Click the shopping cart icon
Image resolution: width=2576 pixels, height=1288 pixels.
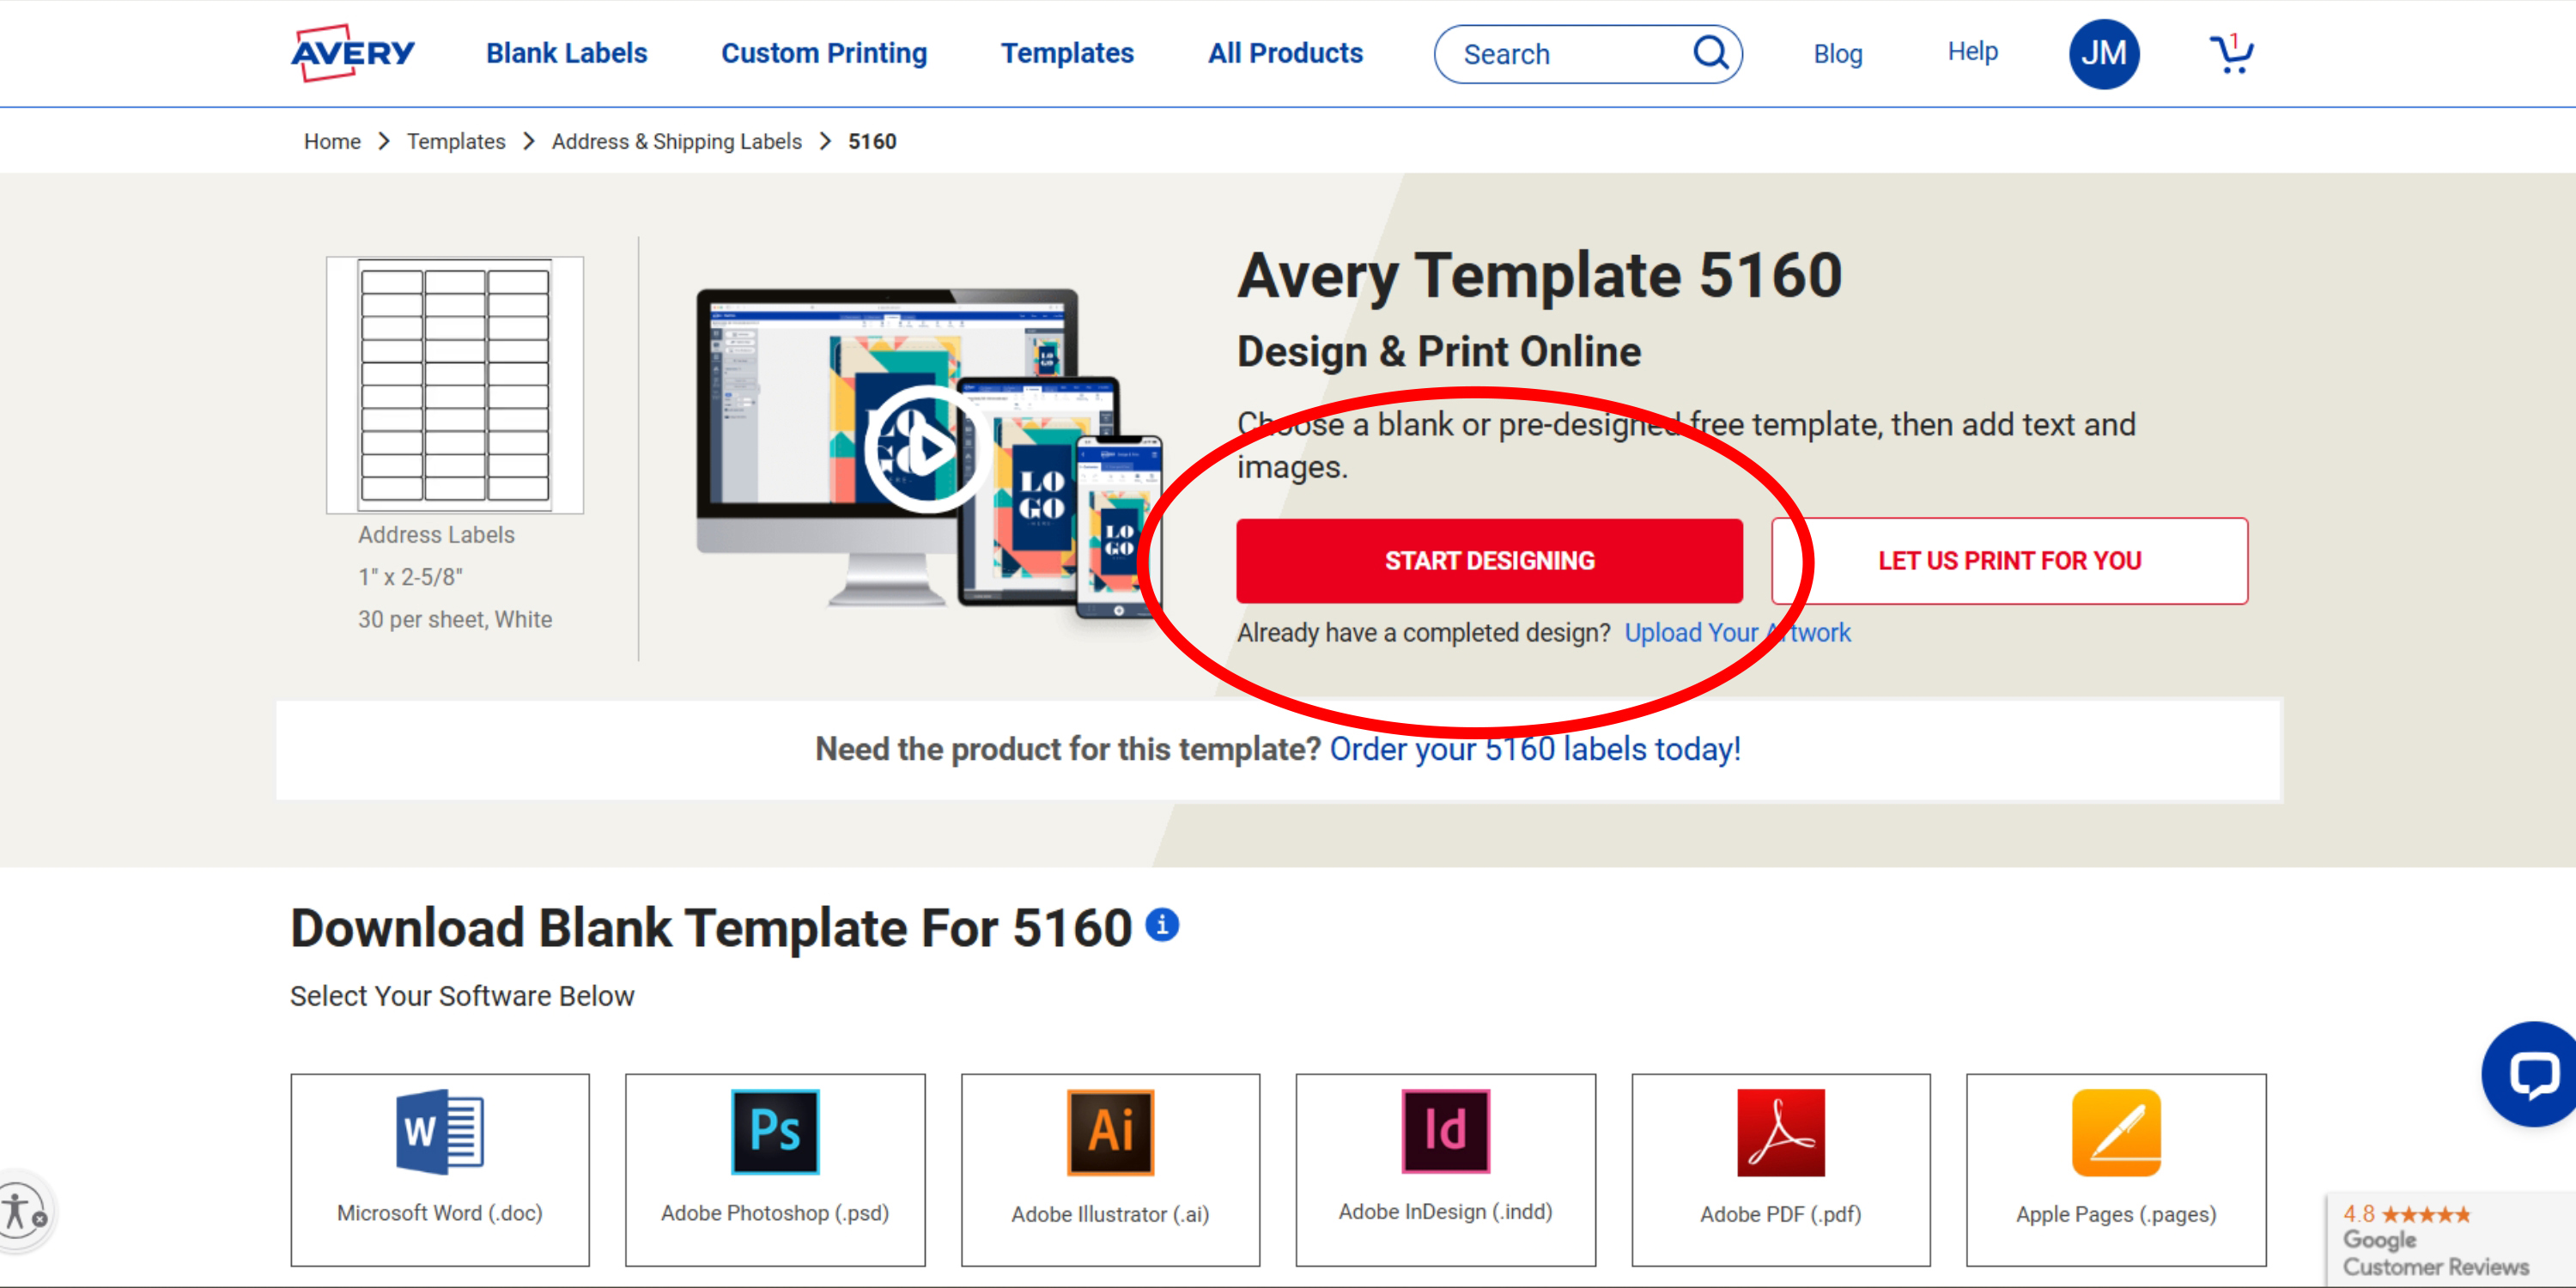tap(2231, 54)
